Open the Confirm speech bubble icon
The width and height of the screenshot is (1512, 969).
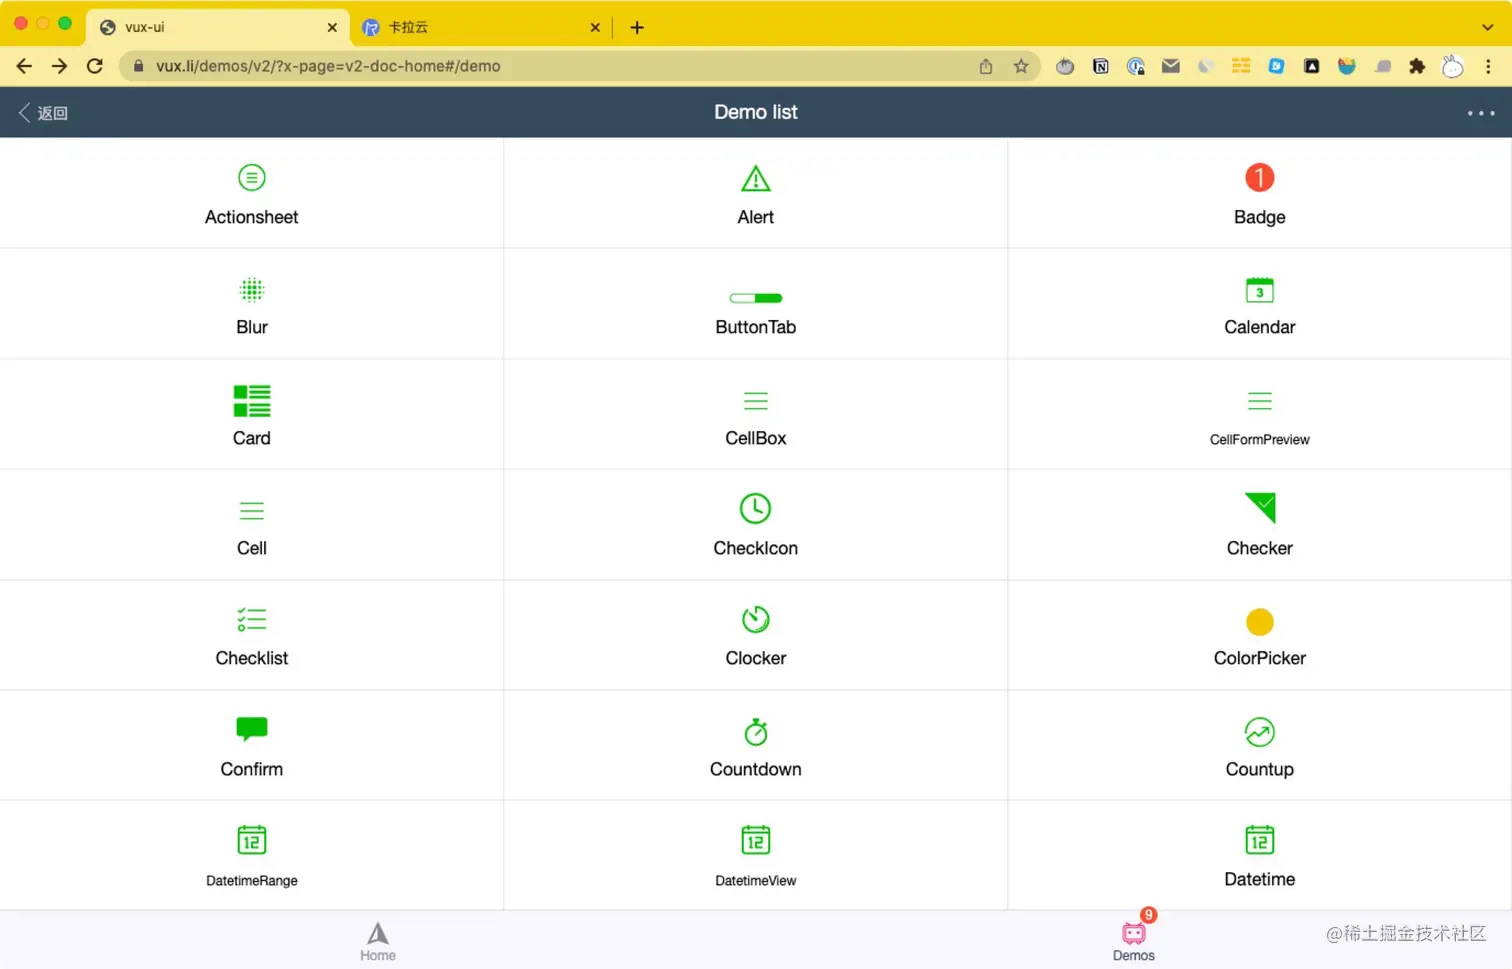(252, 729)
